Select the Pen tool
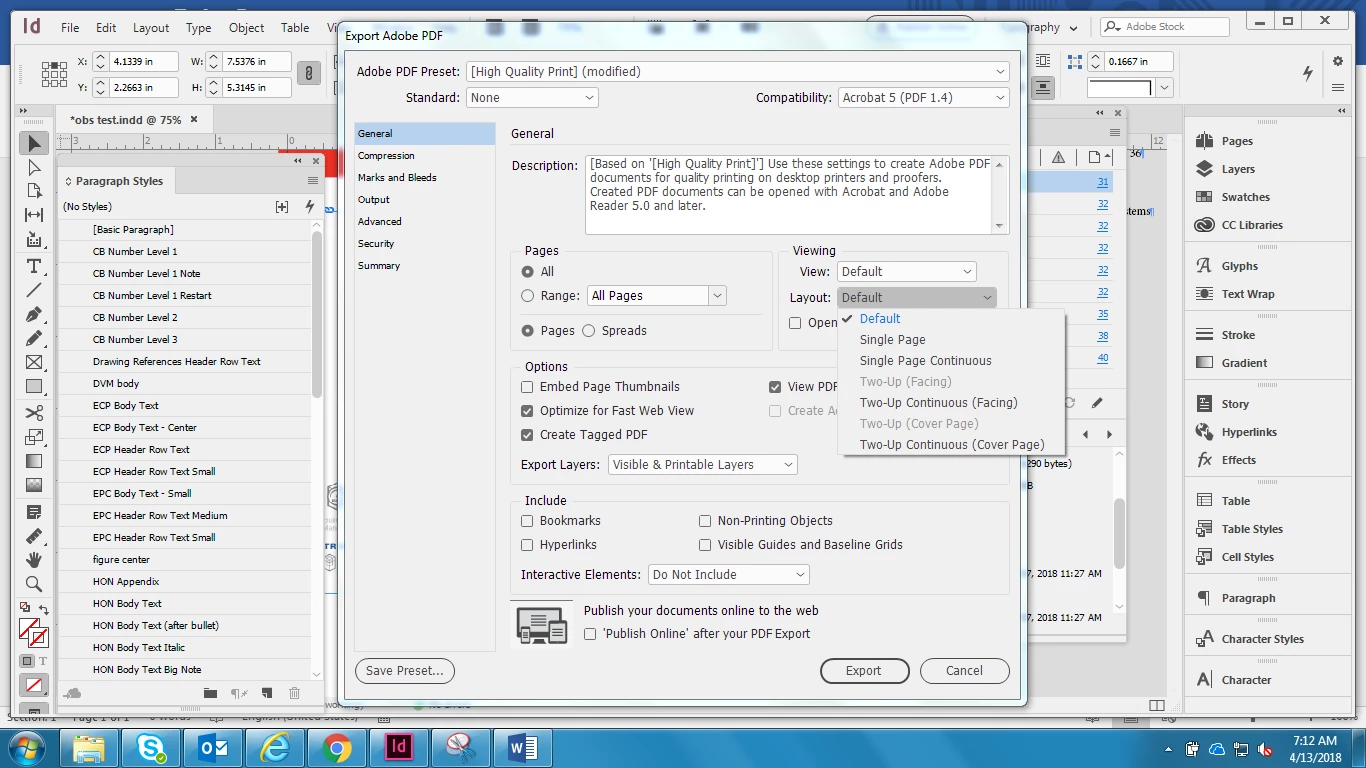Image resolution: width=1366 pixels, height=768 pixels. coord(34,315)
